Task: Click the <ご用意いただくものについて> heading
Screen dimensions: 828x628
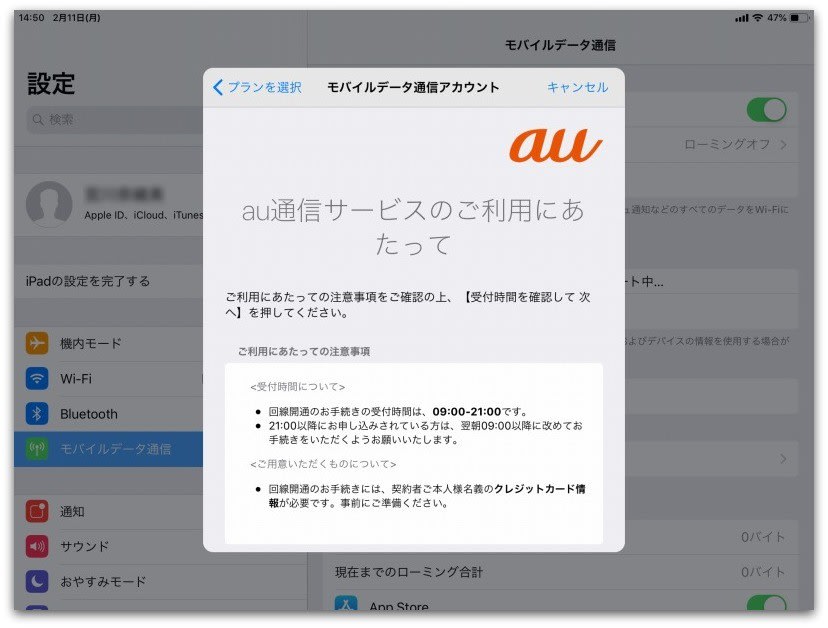Action: click(323, 464)
